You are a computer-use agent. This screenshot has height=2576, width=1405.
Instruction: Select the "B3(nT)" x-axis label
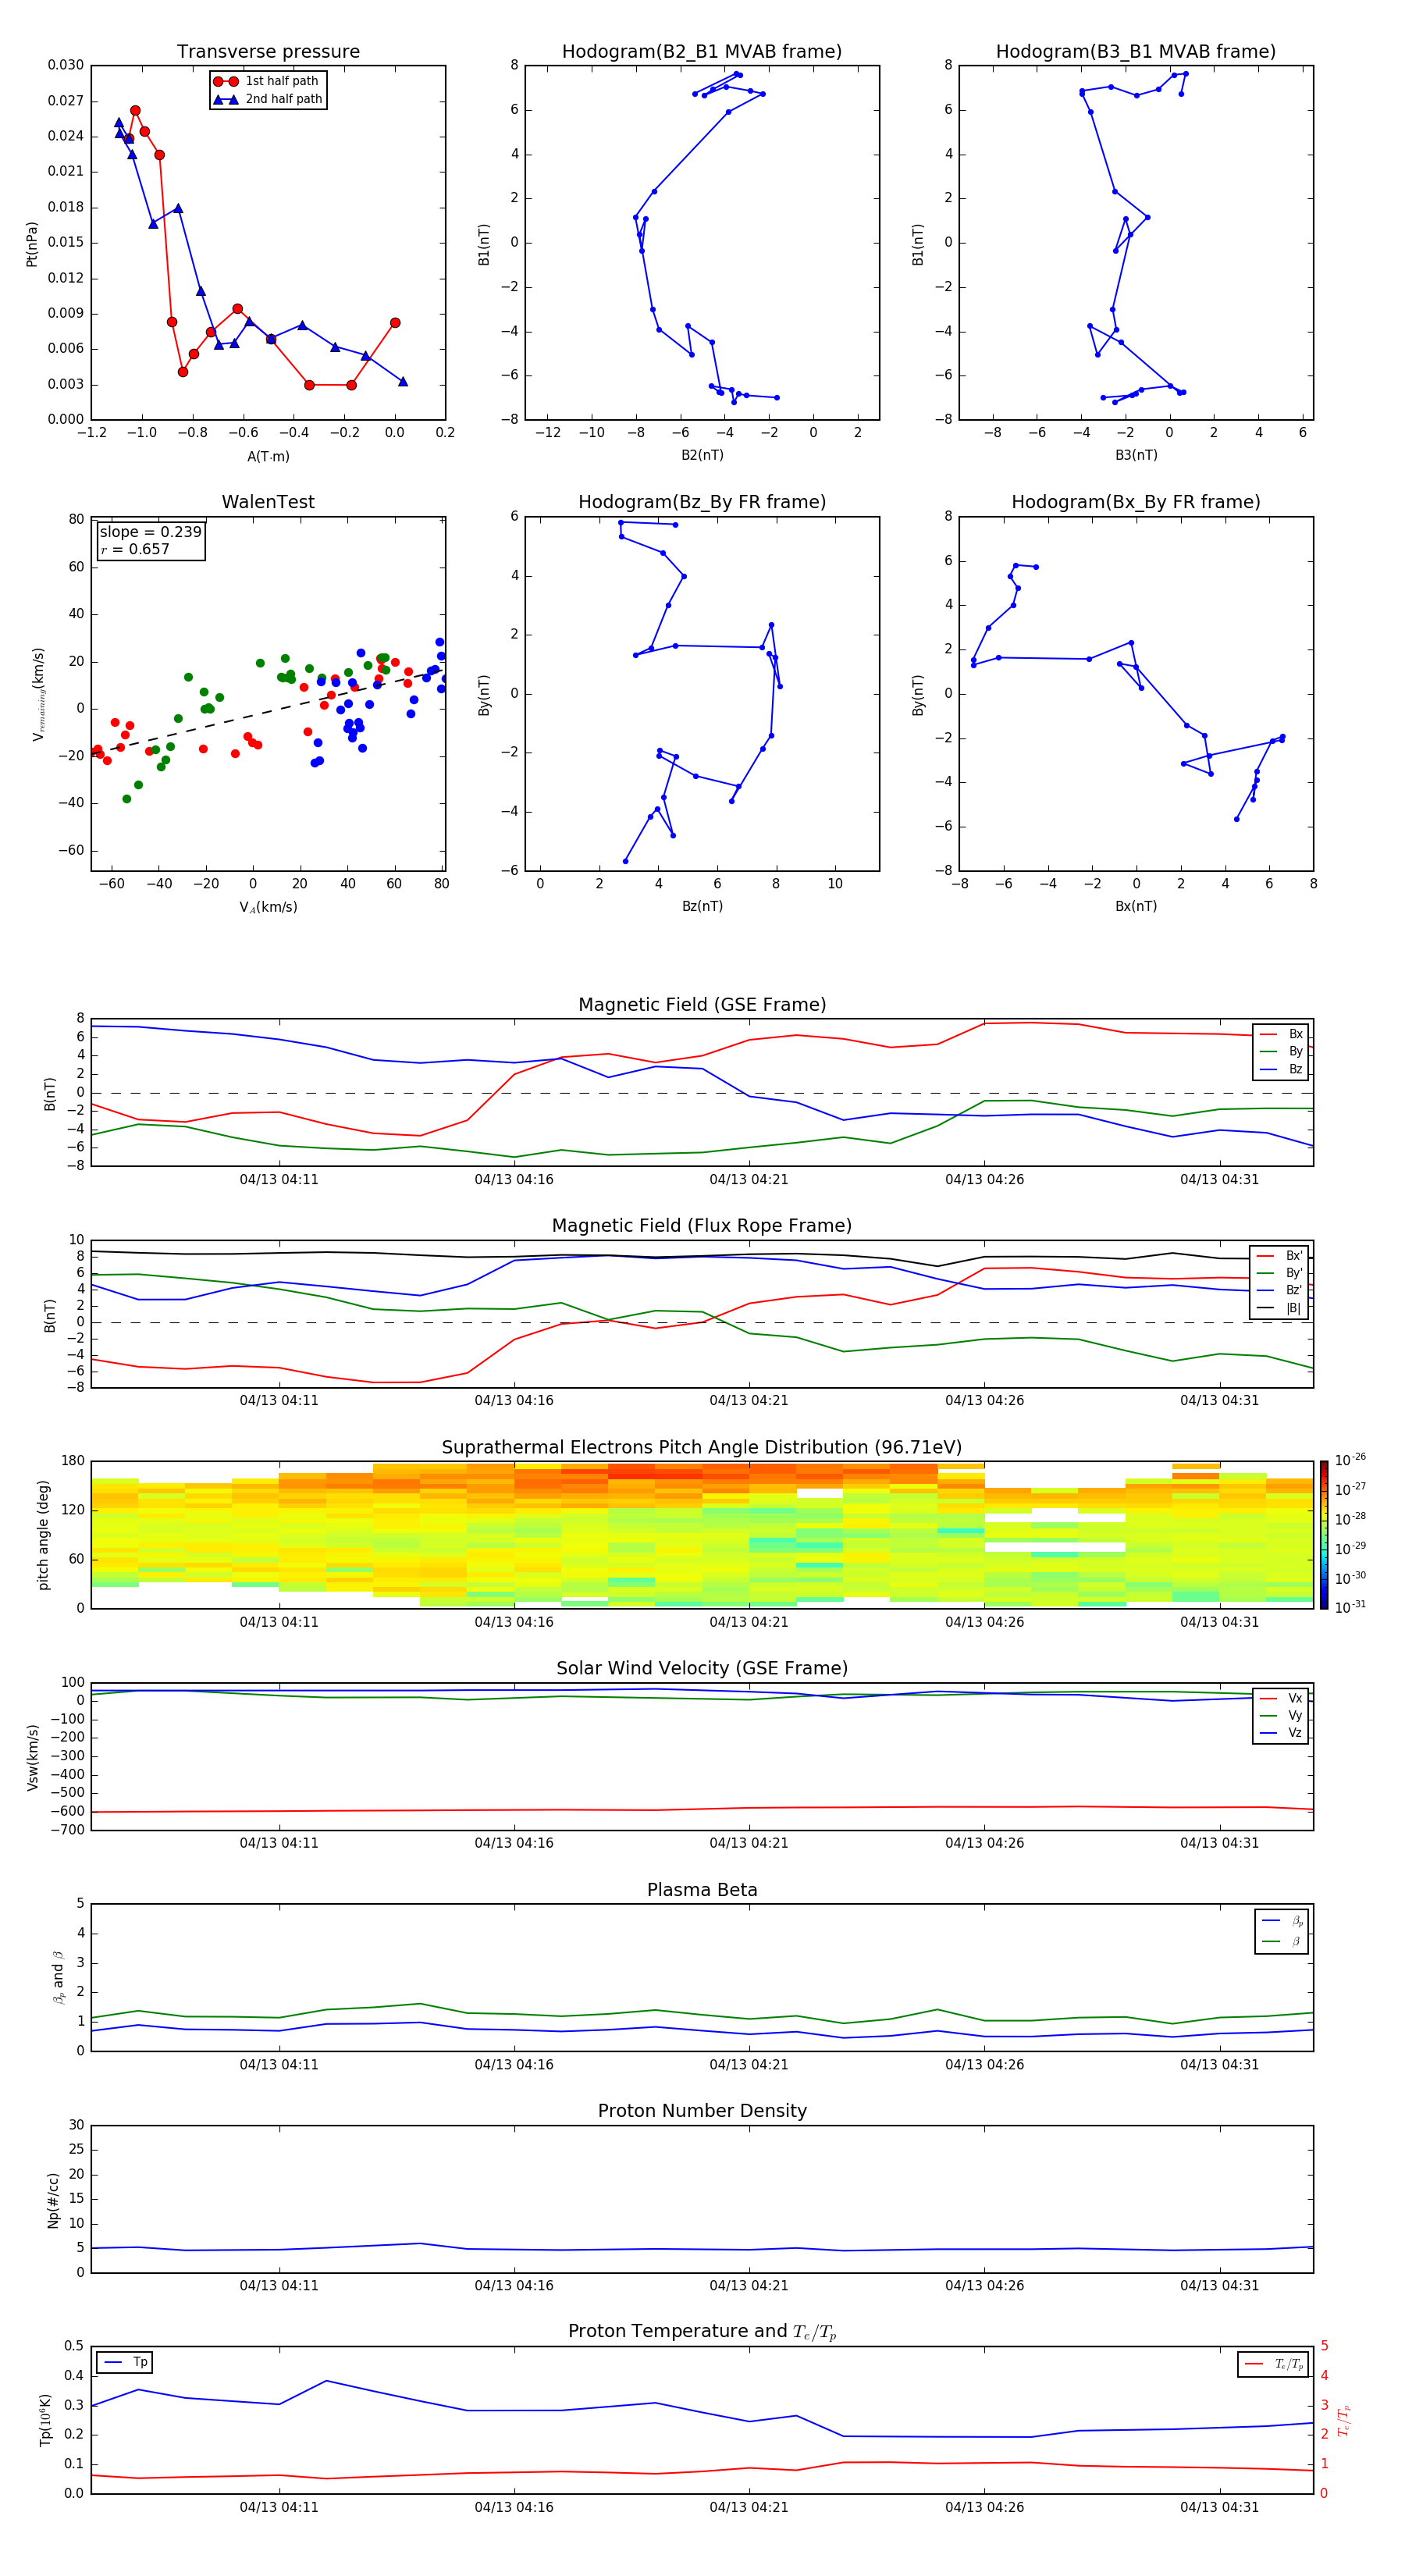1136,455
